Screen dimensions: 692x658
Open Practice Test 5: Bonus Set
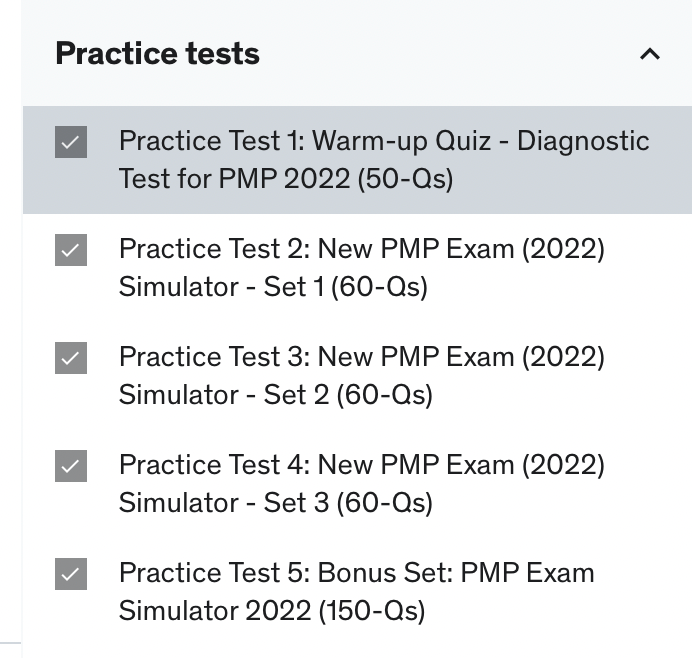[x=300, y=573]
